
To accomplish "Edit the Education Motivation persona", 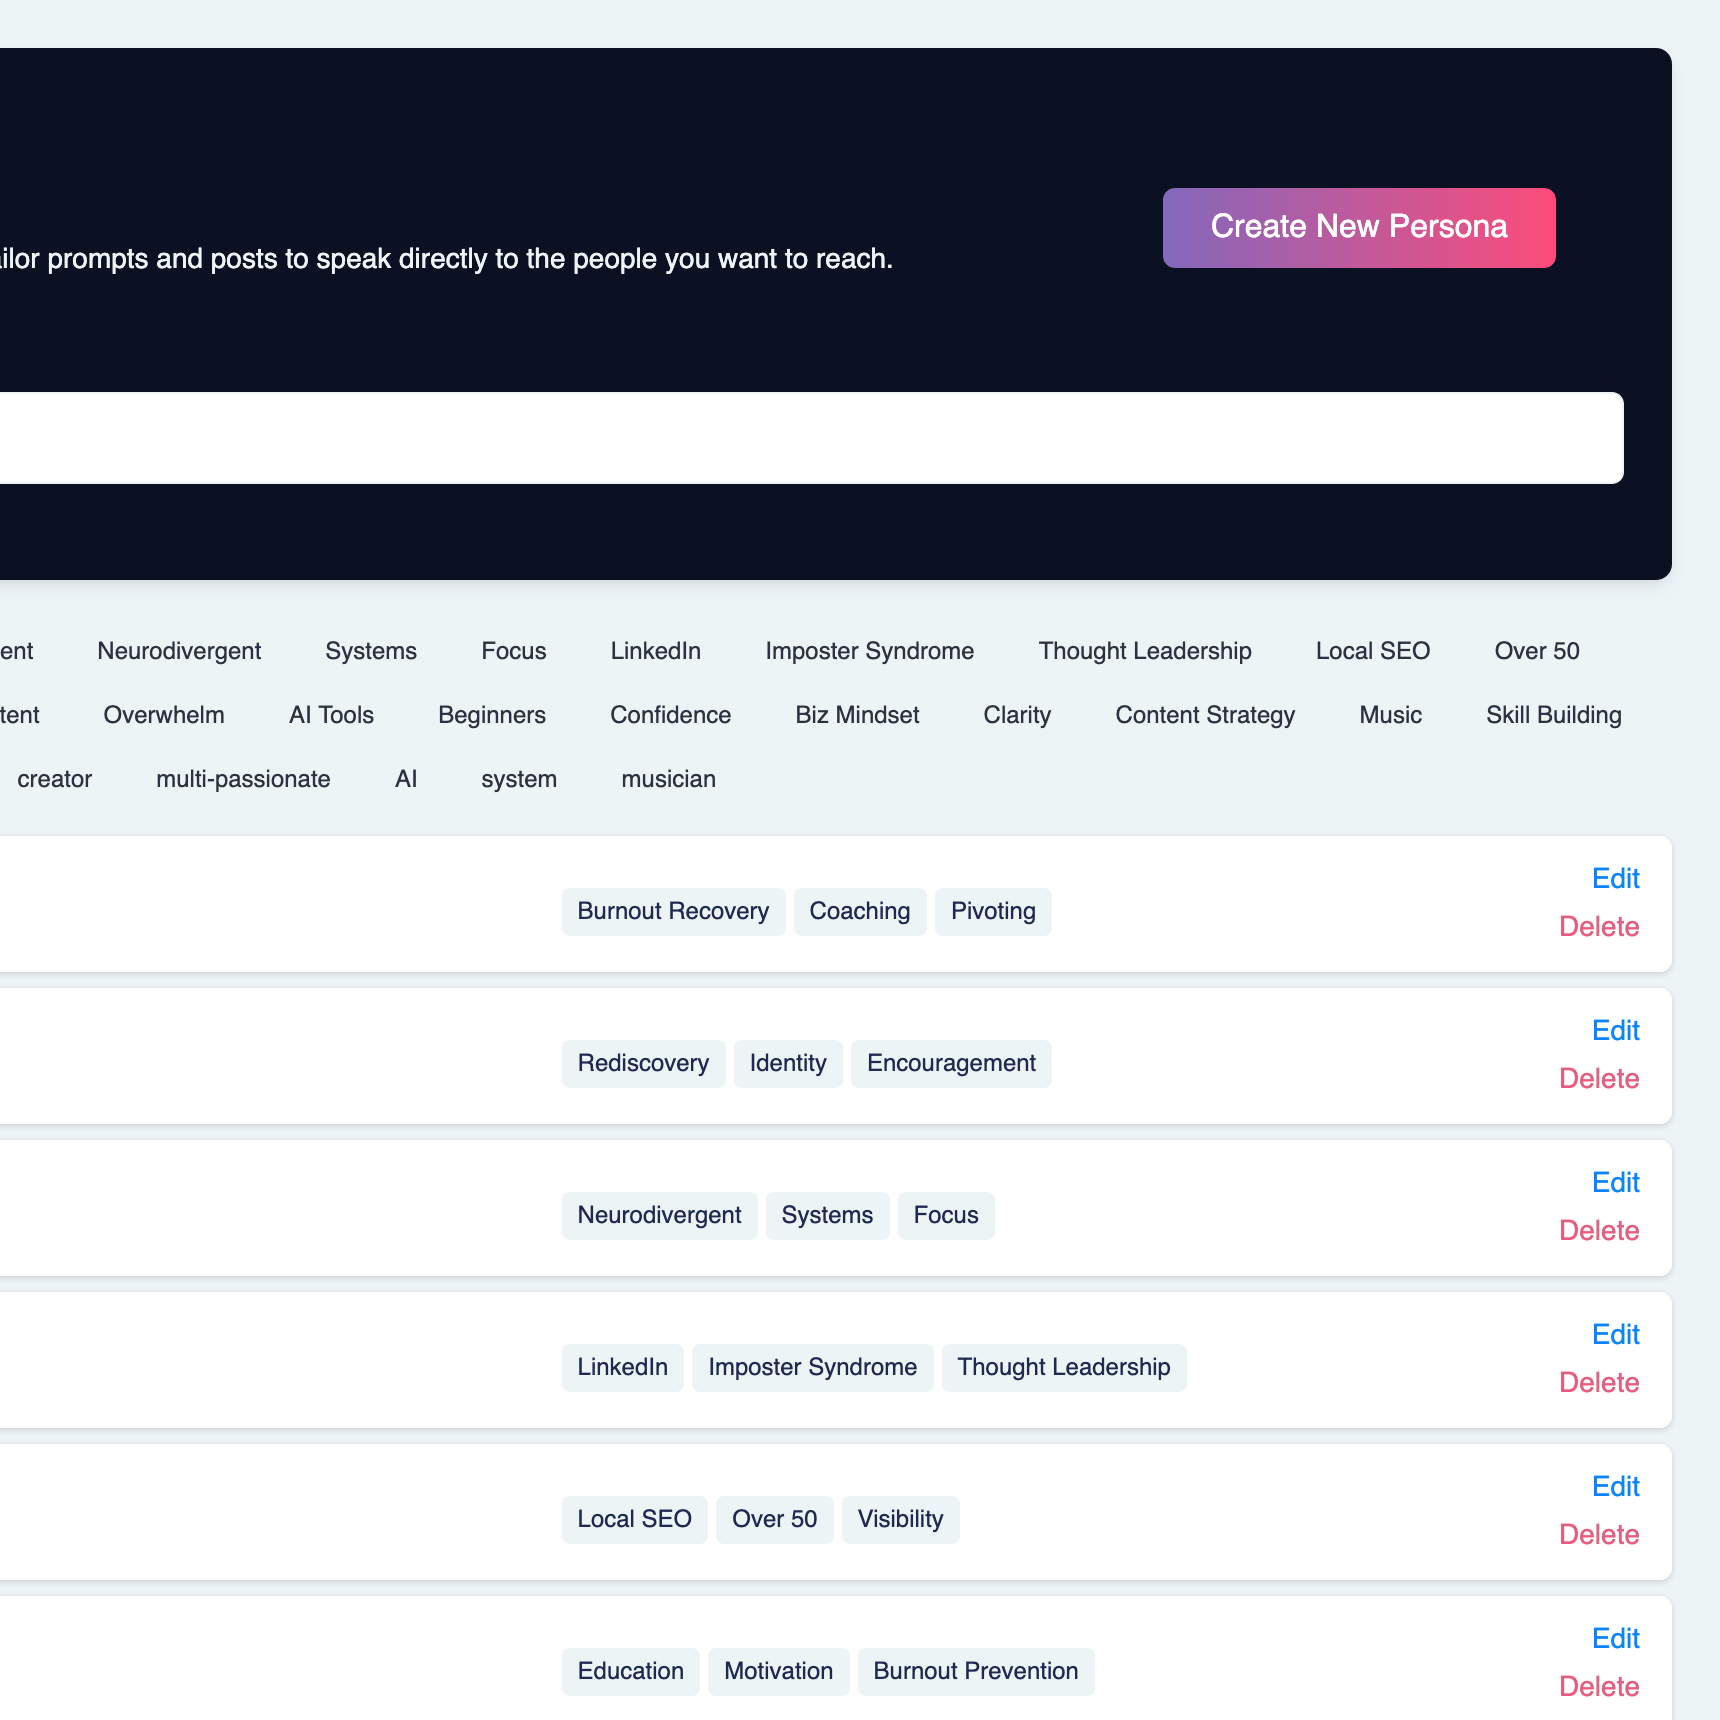I will pyautogui.click(x=1615, y=1638).
